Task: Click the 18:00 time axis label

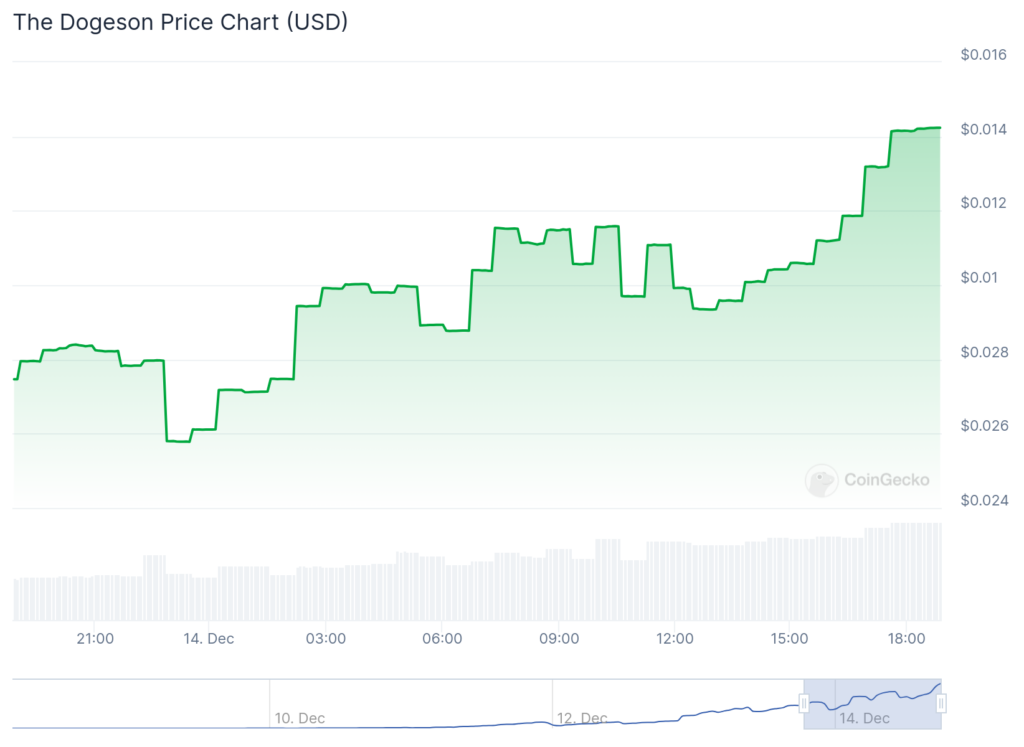Action: pos(906,638)
